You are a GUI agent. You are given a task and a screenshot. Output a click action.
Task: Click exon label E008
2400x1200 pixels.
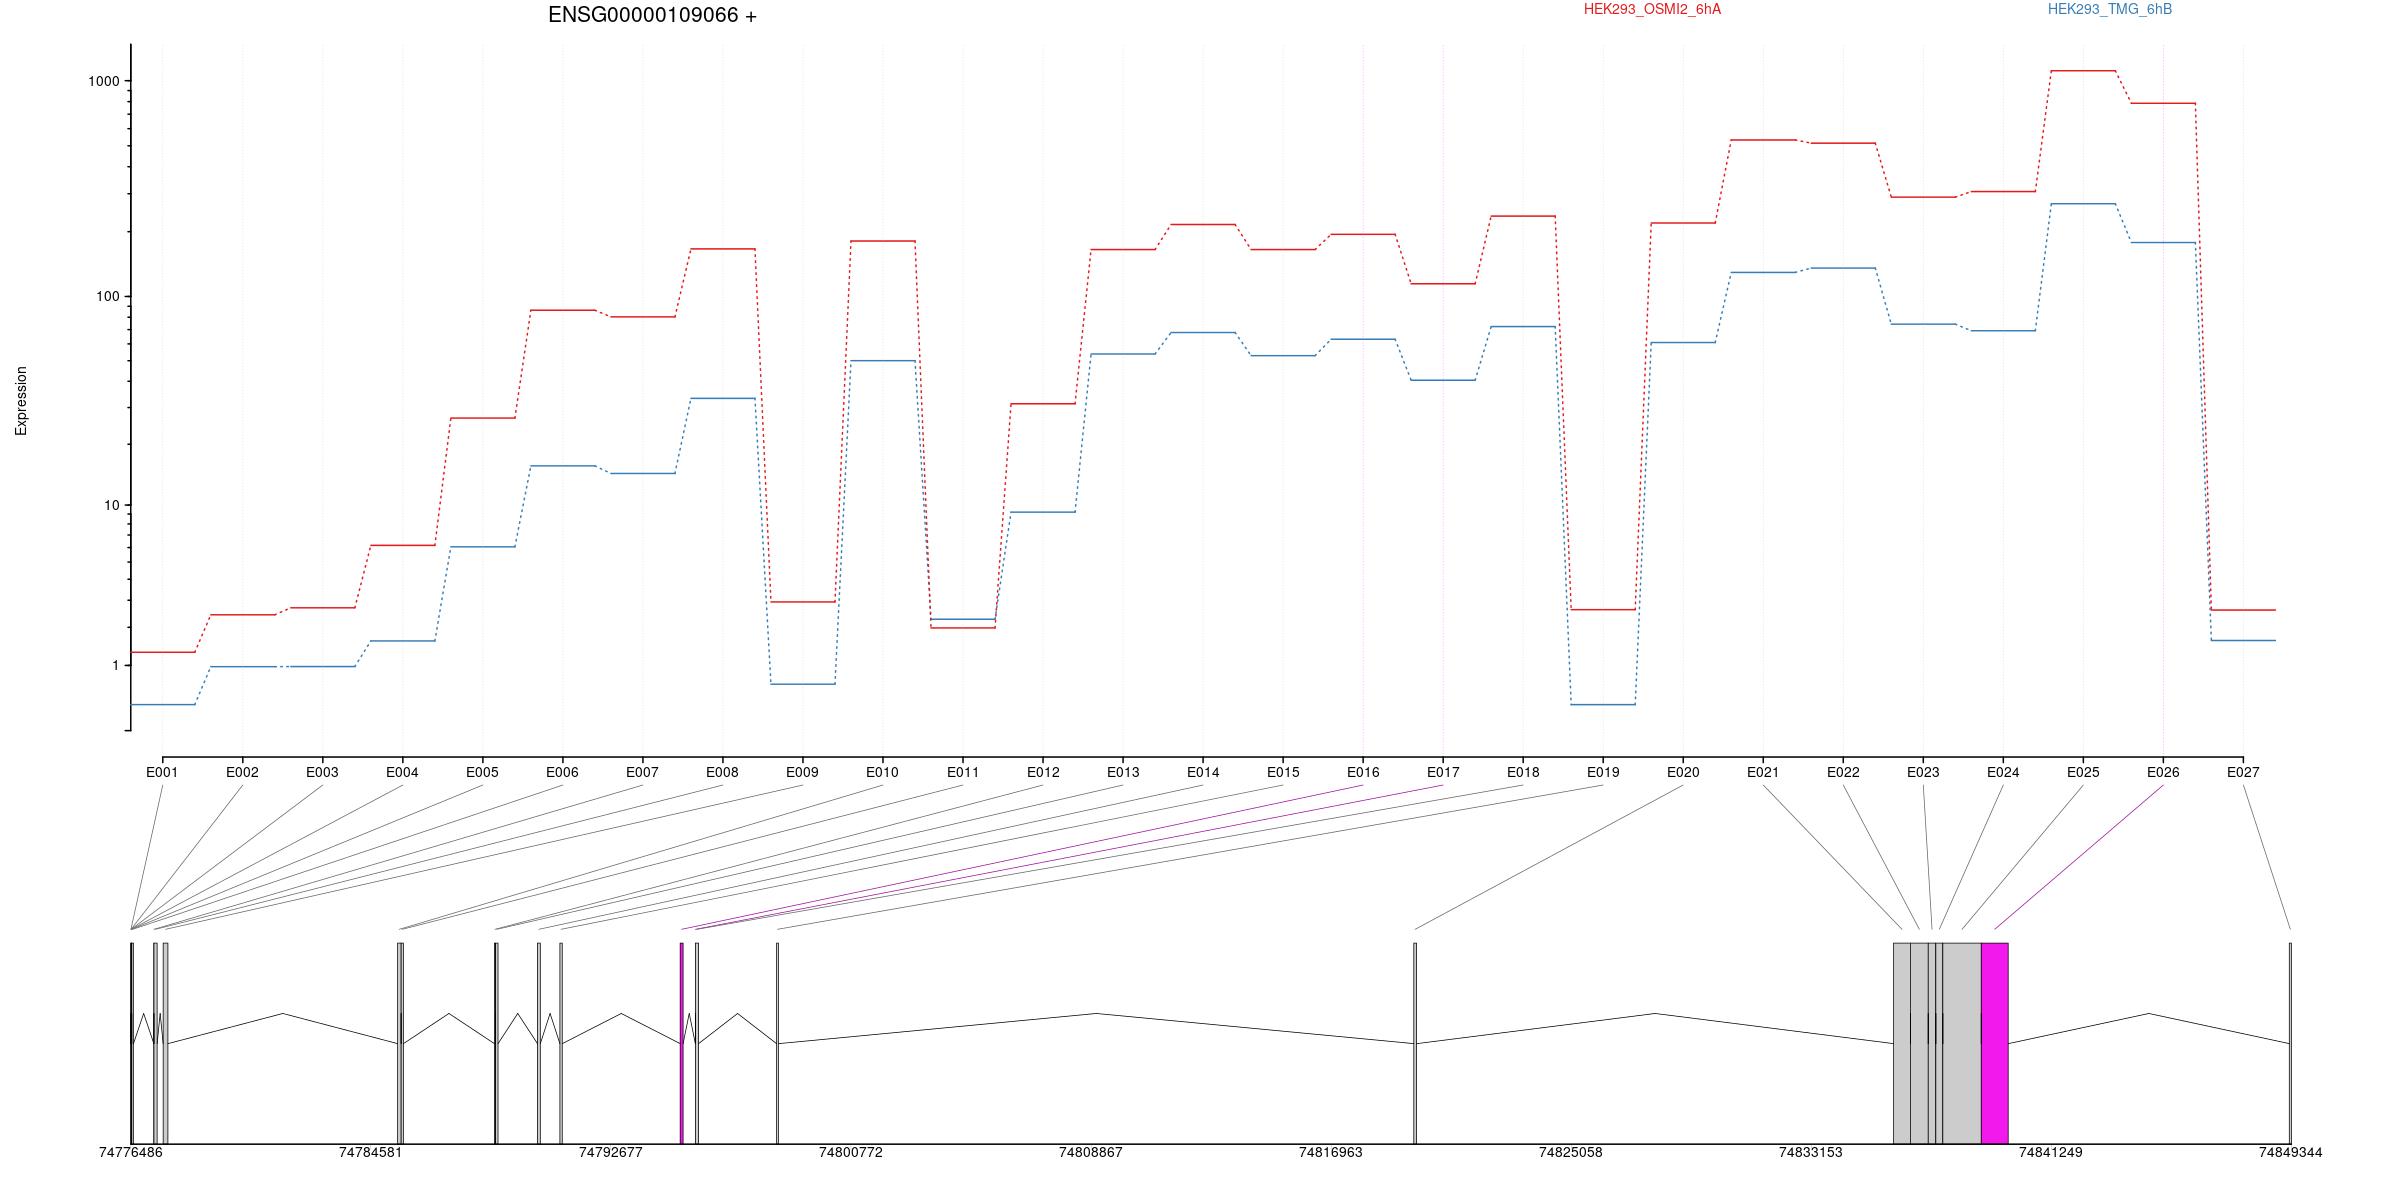722,773
